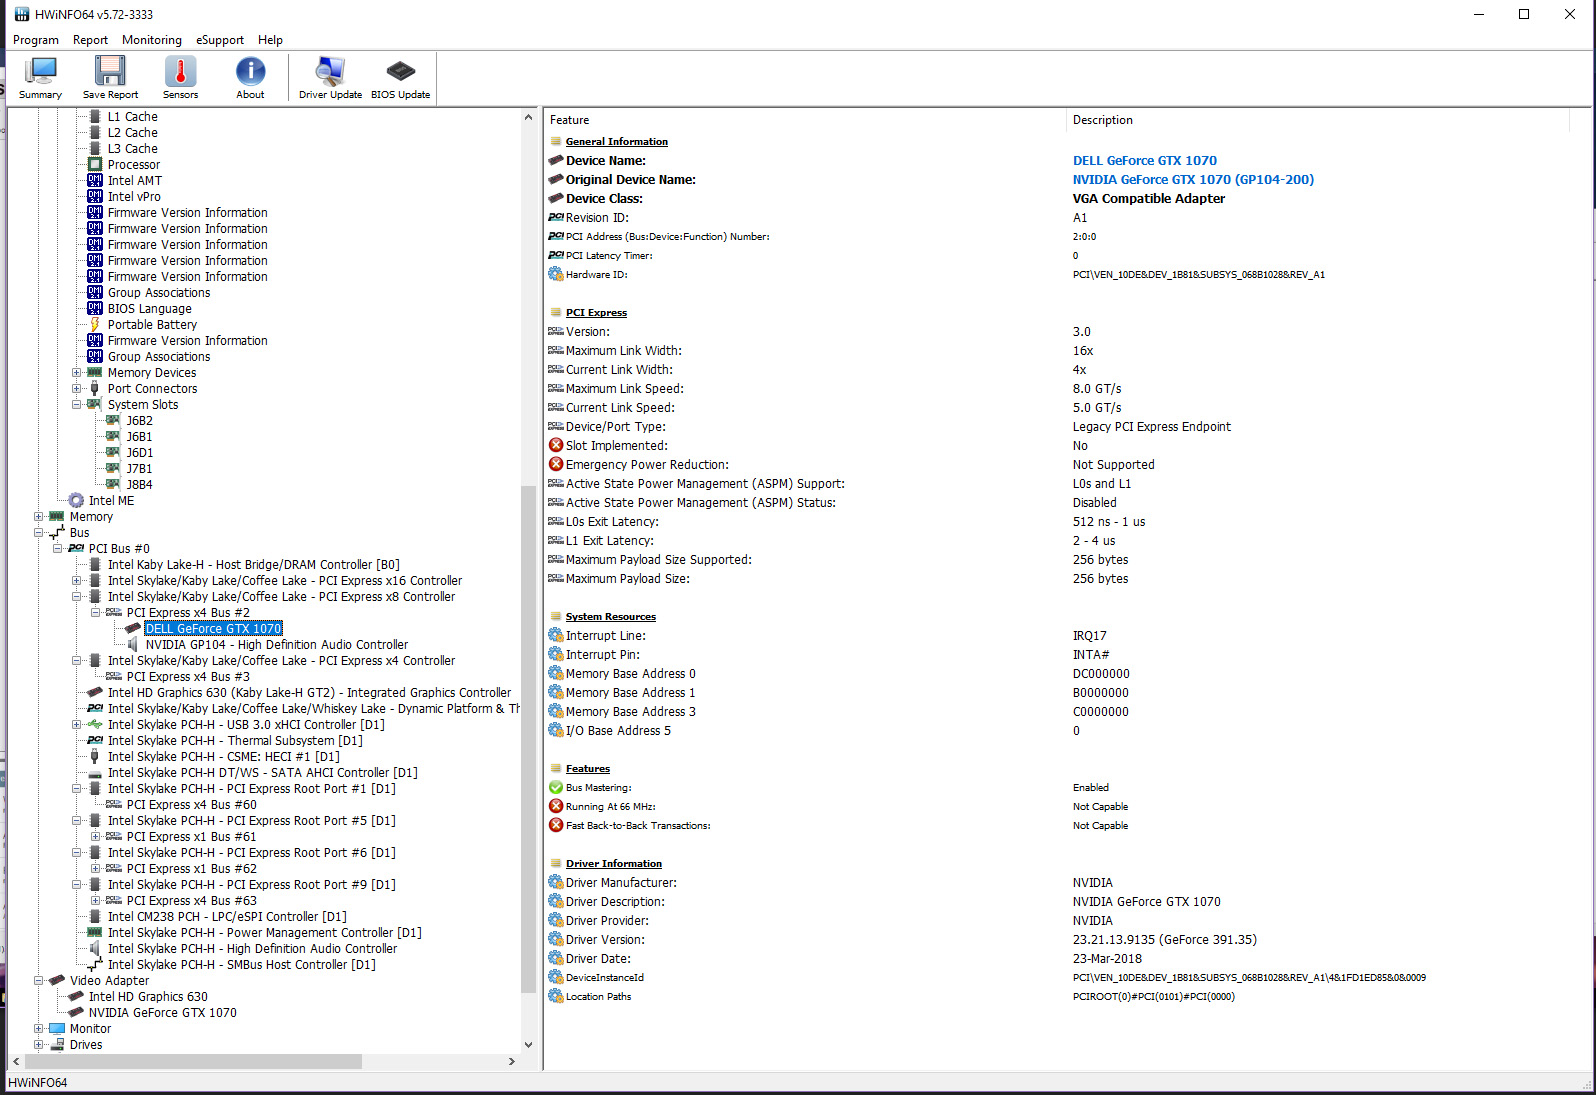
Task: Click the Portable Battery icon
Action: coord(95,325)
